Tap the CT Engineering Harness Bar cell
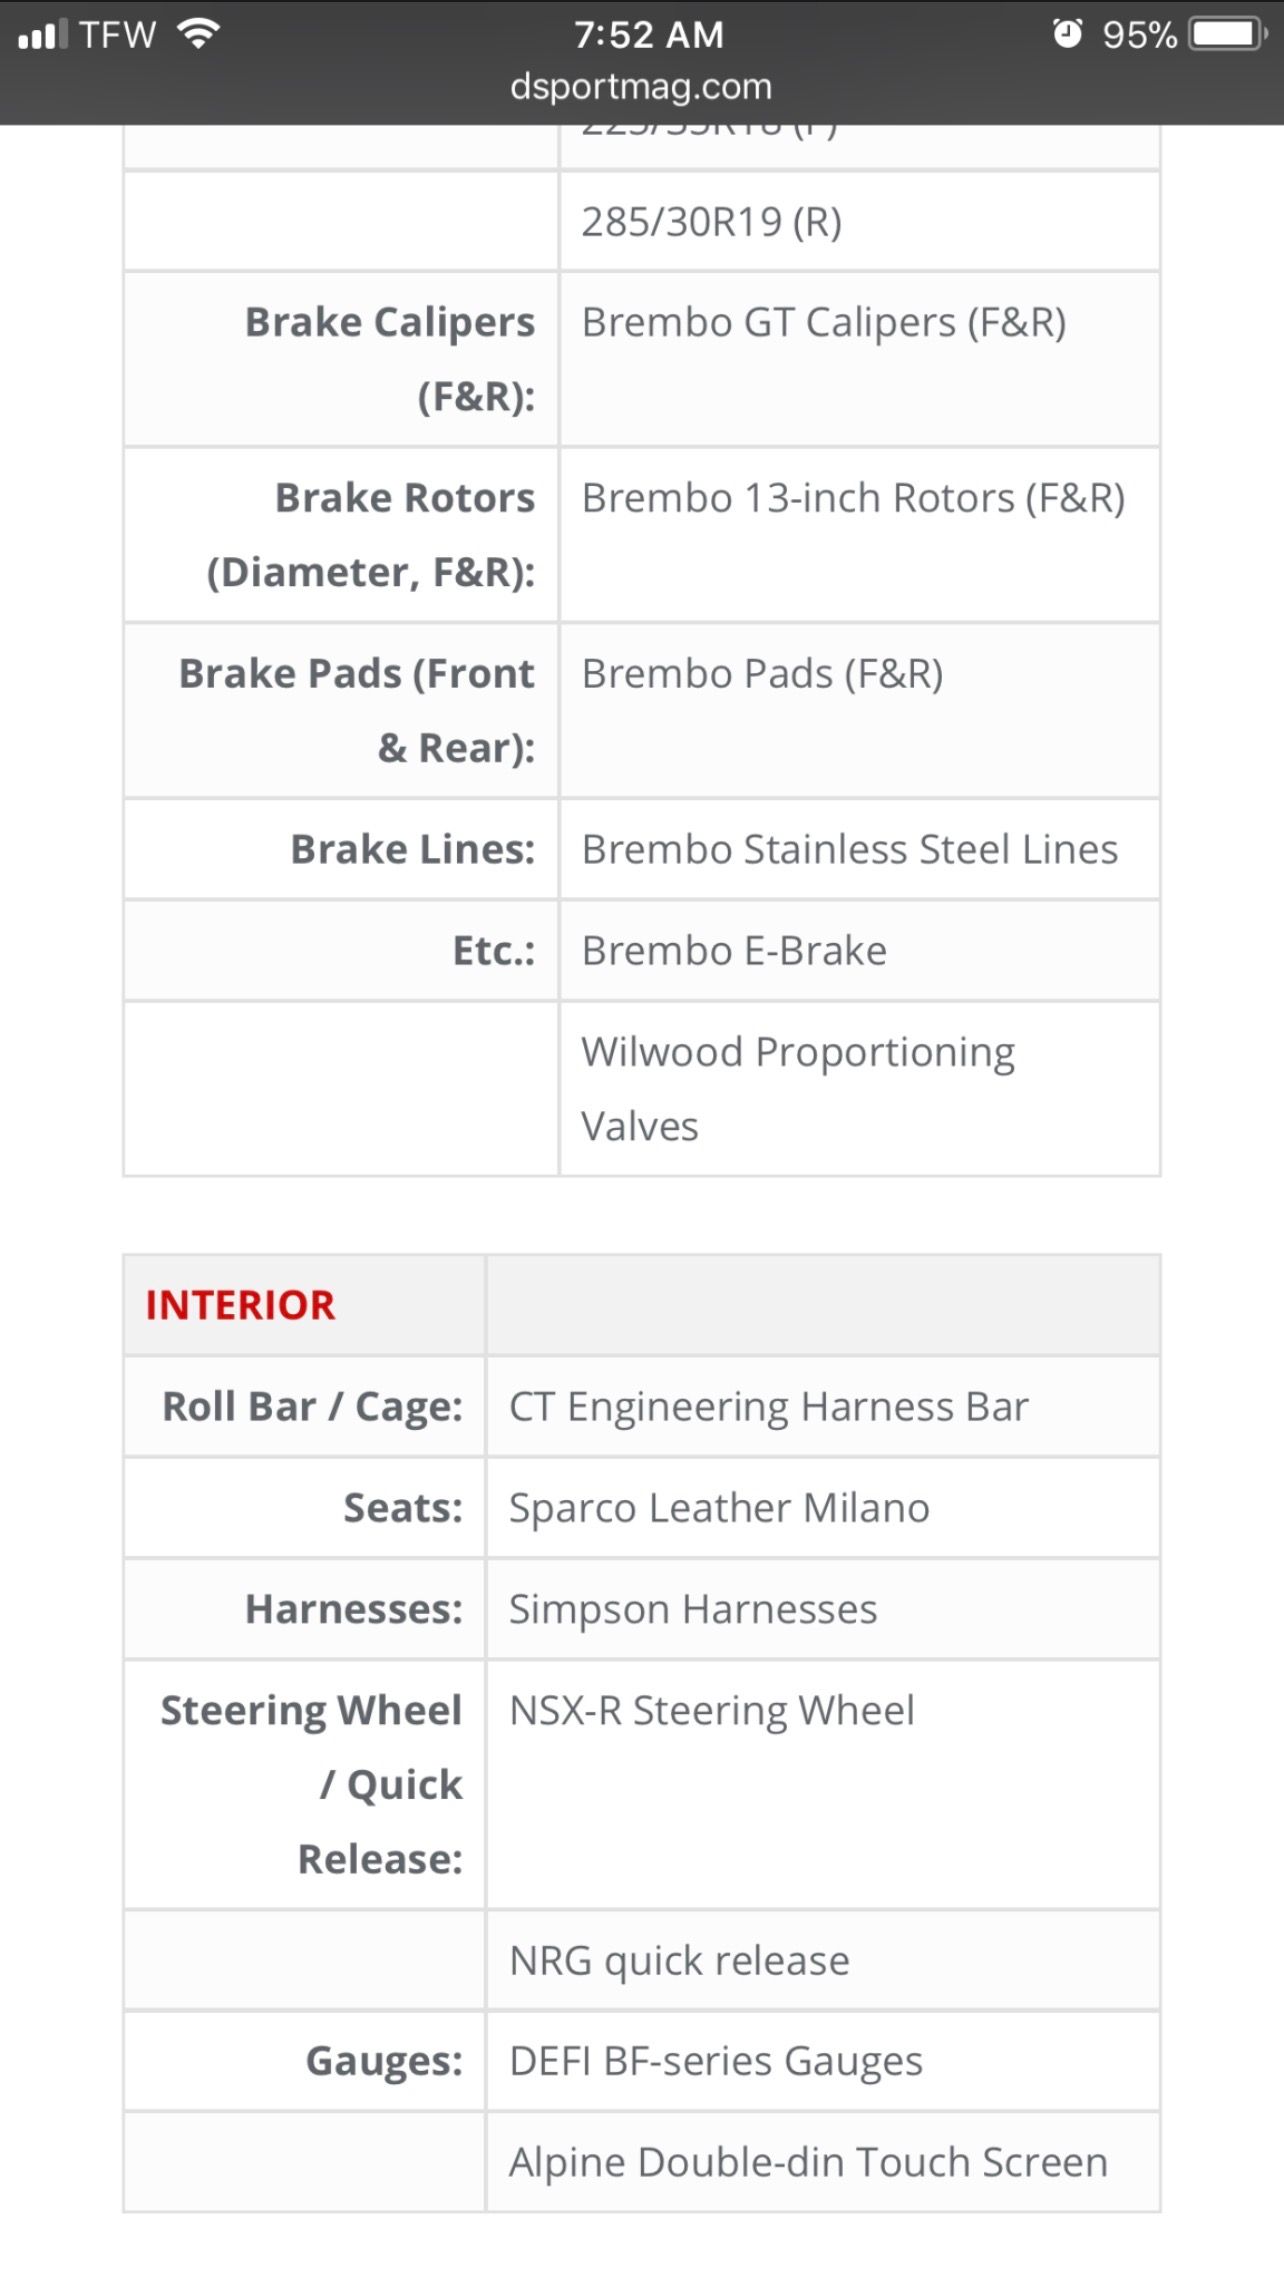The image size is (1284, 2278). click(823, 1407)
